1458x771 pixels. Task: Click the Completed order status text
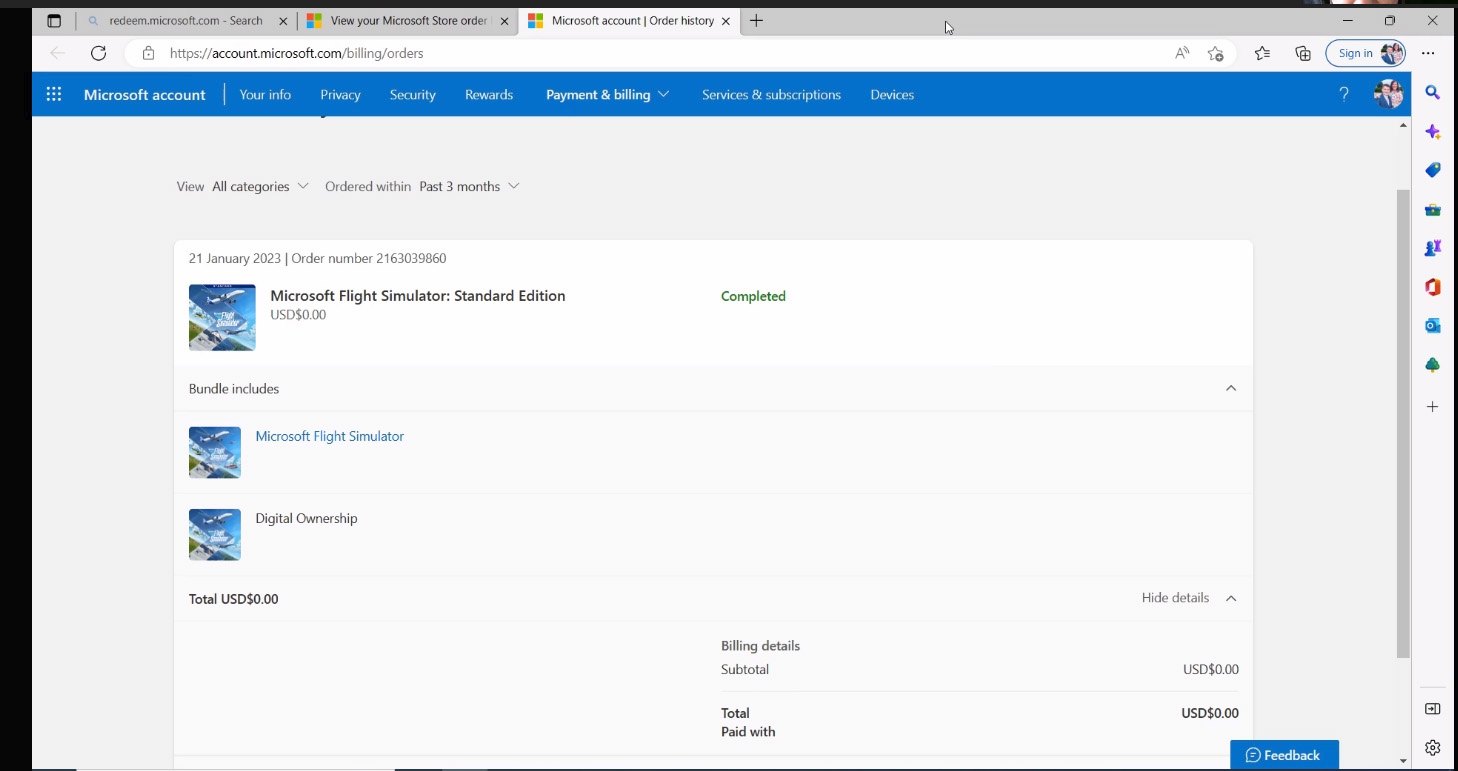(x=753, y=296)
